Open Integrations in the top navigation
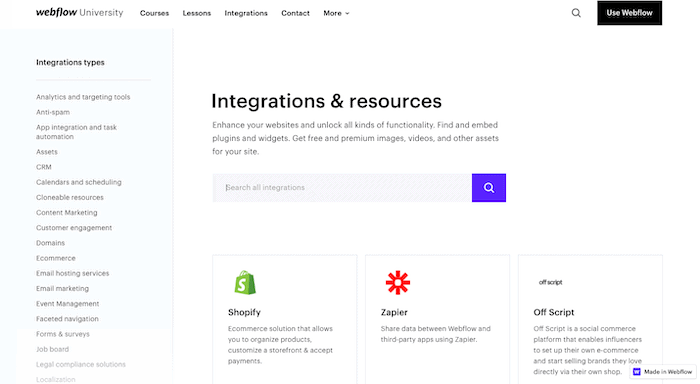Viewport: 700px width, 384px height. pos(246,13)
